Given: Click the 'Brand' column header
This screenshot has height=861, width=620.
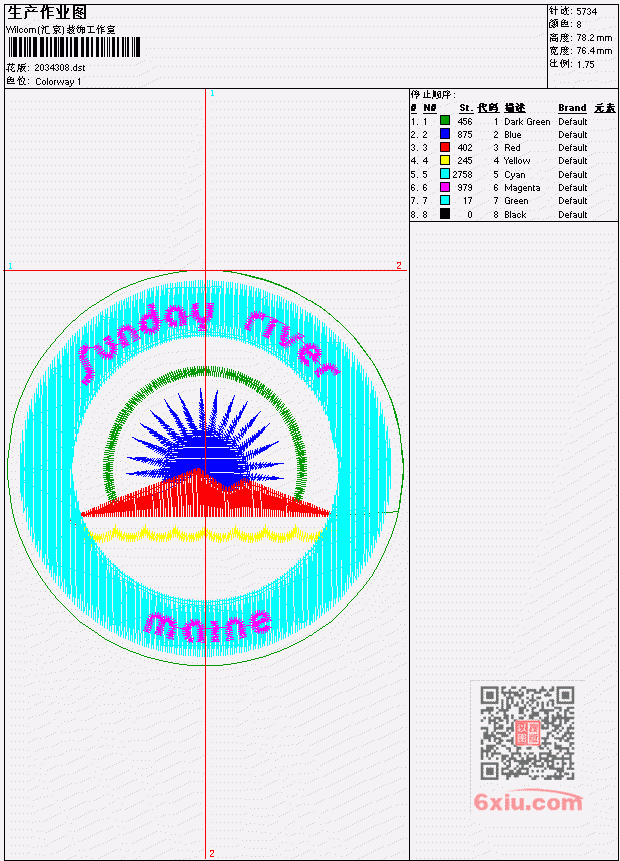Looking at the screenshot, I should click(572, 108).
